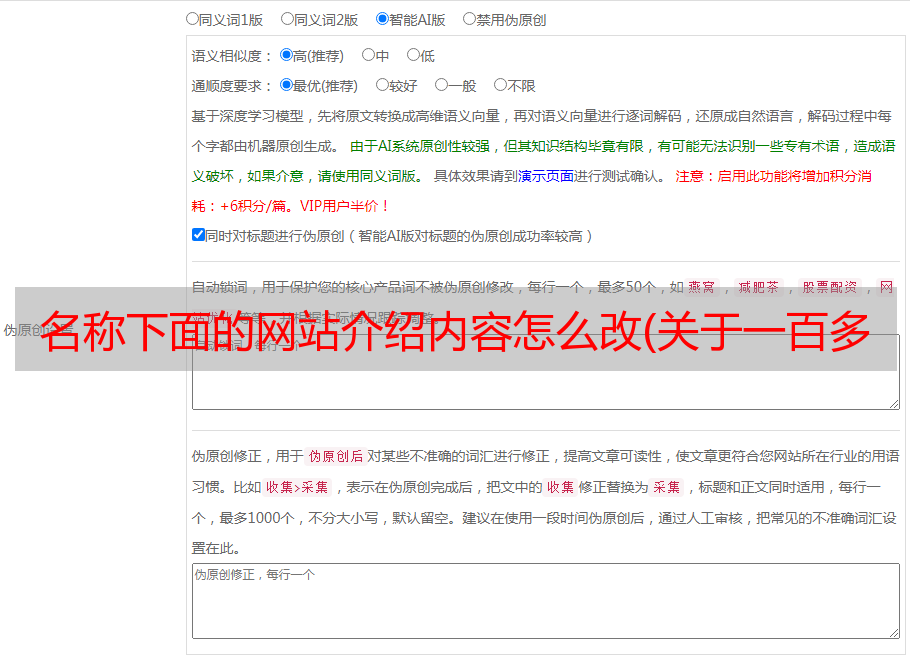Image resolution: width=911 pixels, height=658 pixels.
Task: Click the 股票配资 example keyword tag
Action: tap(830, 287)
